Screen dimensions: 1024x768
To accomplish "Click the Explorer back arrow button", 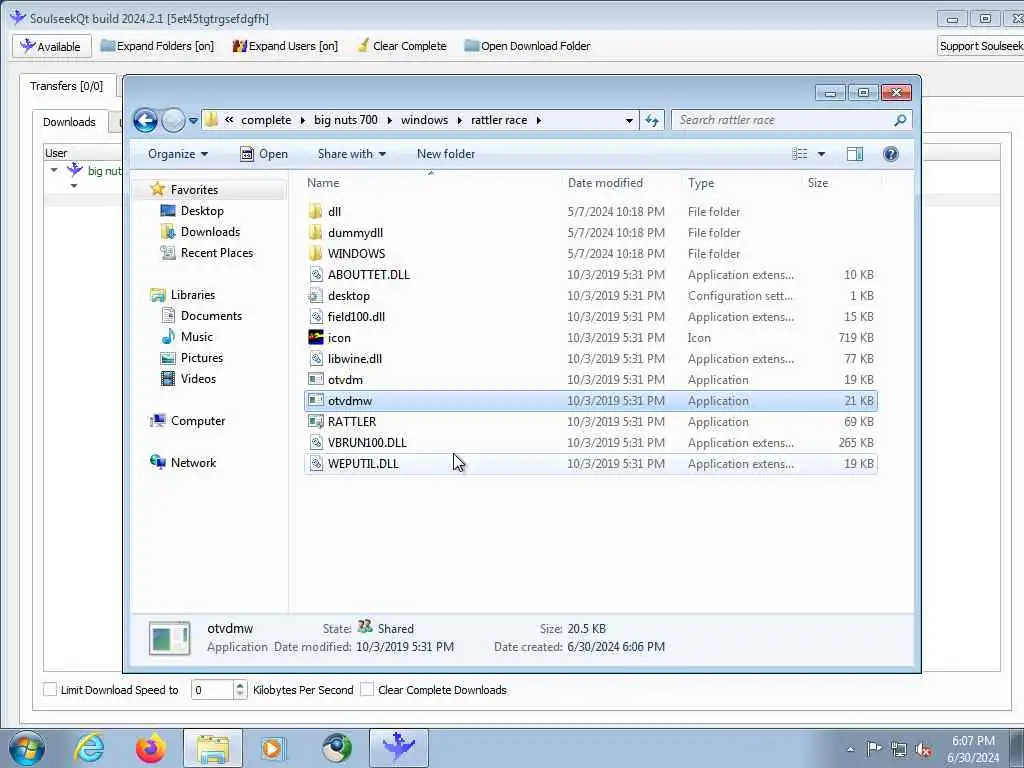I will click(145, 120).
